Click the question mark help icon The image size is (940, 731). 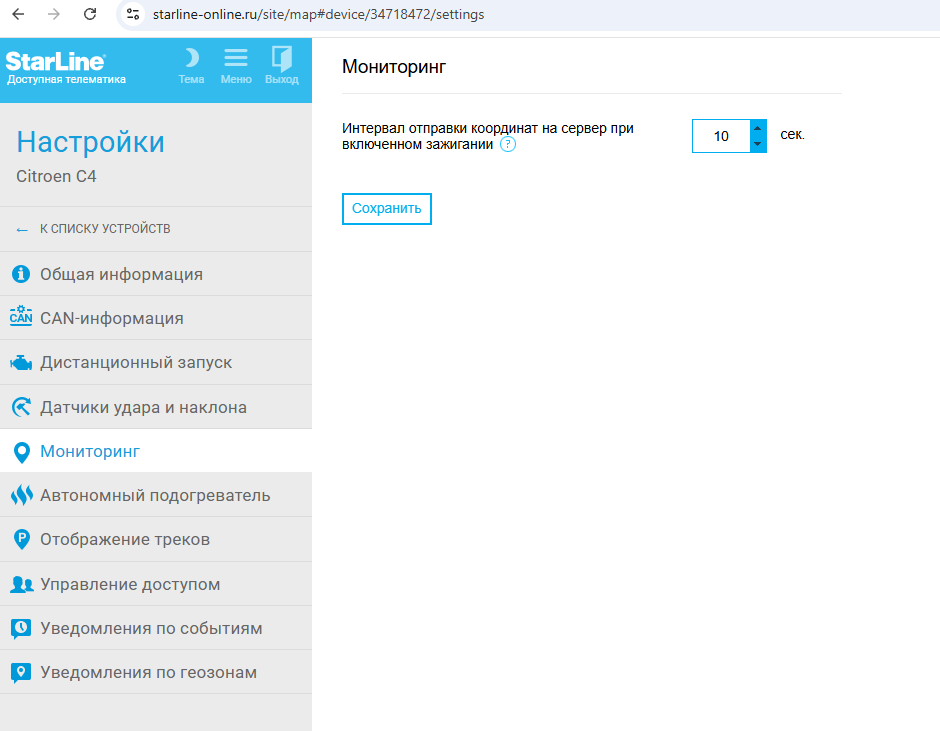point(508,145)
